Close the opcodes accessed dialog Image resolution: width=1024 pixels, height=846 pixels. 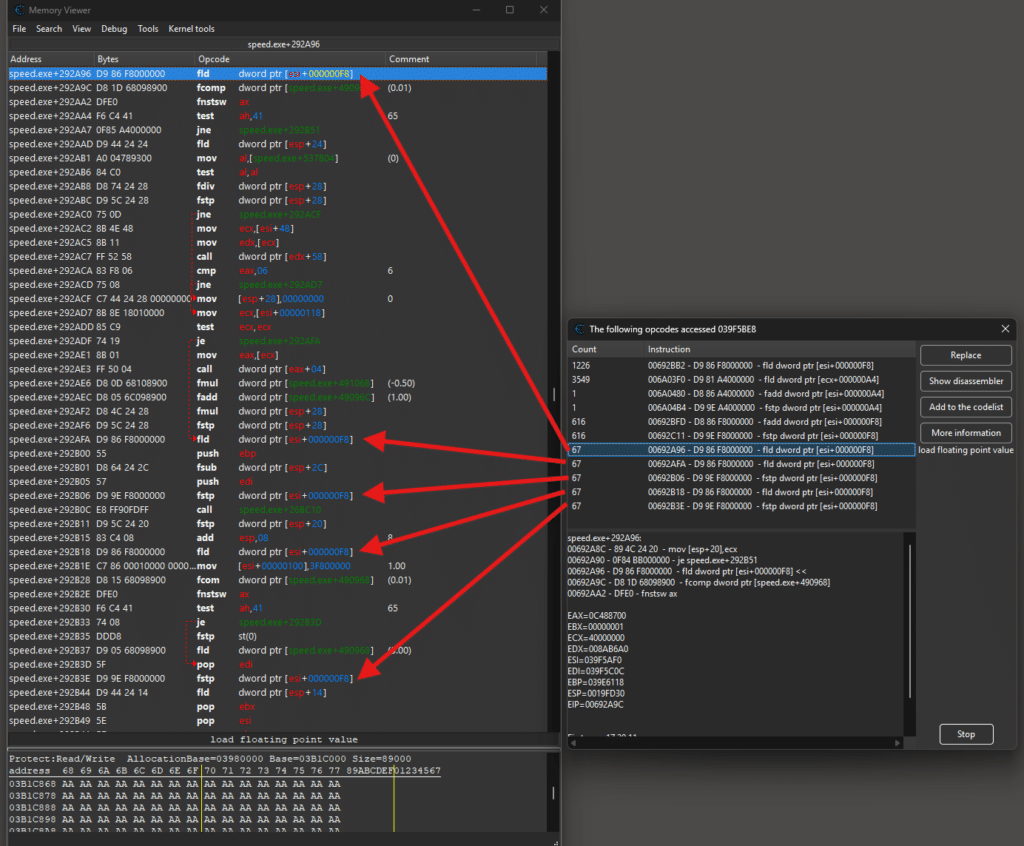pos(1004,328)
